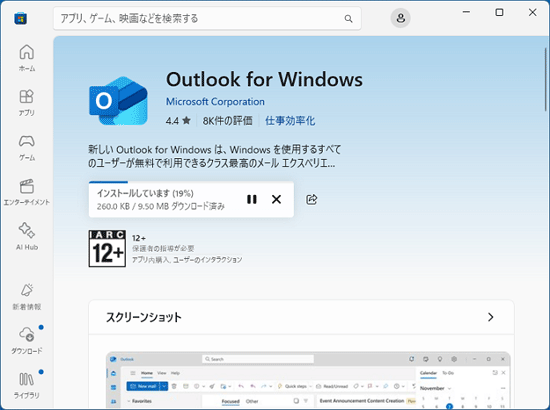Click the Outlook app logo
Viewport: 550px width, 410px height.
(118, 101)
